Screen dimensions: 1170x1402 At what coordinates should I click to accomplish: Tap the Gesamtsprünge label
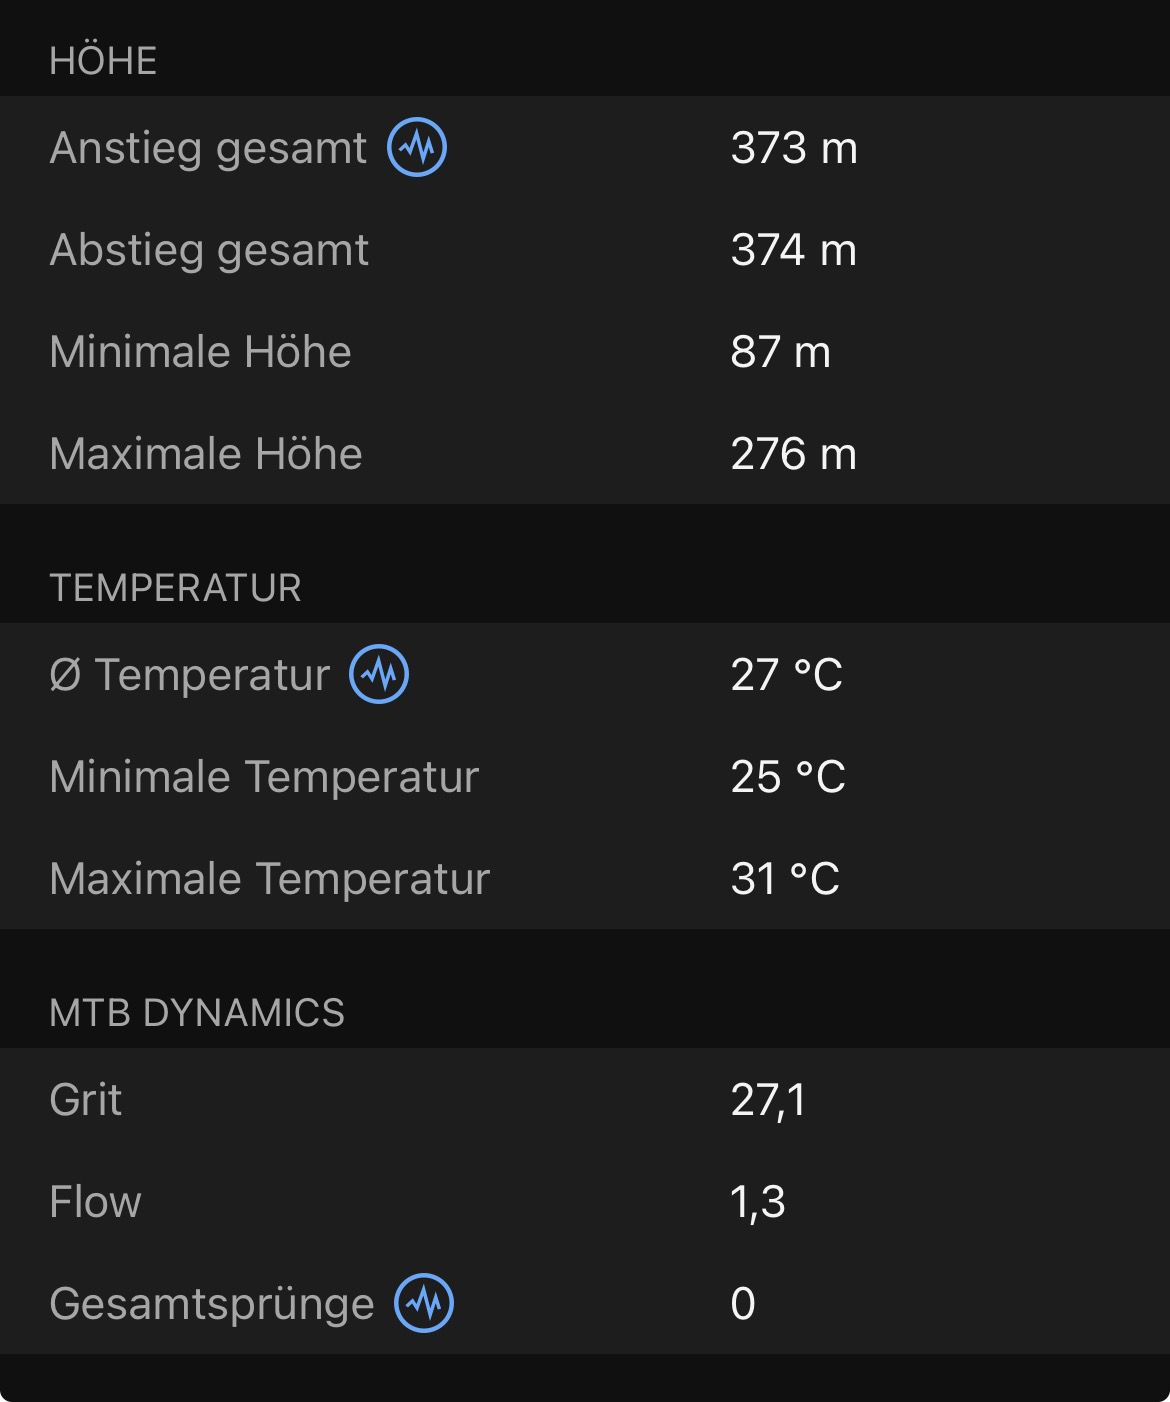point(211,1304)
